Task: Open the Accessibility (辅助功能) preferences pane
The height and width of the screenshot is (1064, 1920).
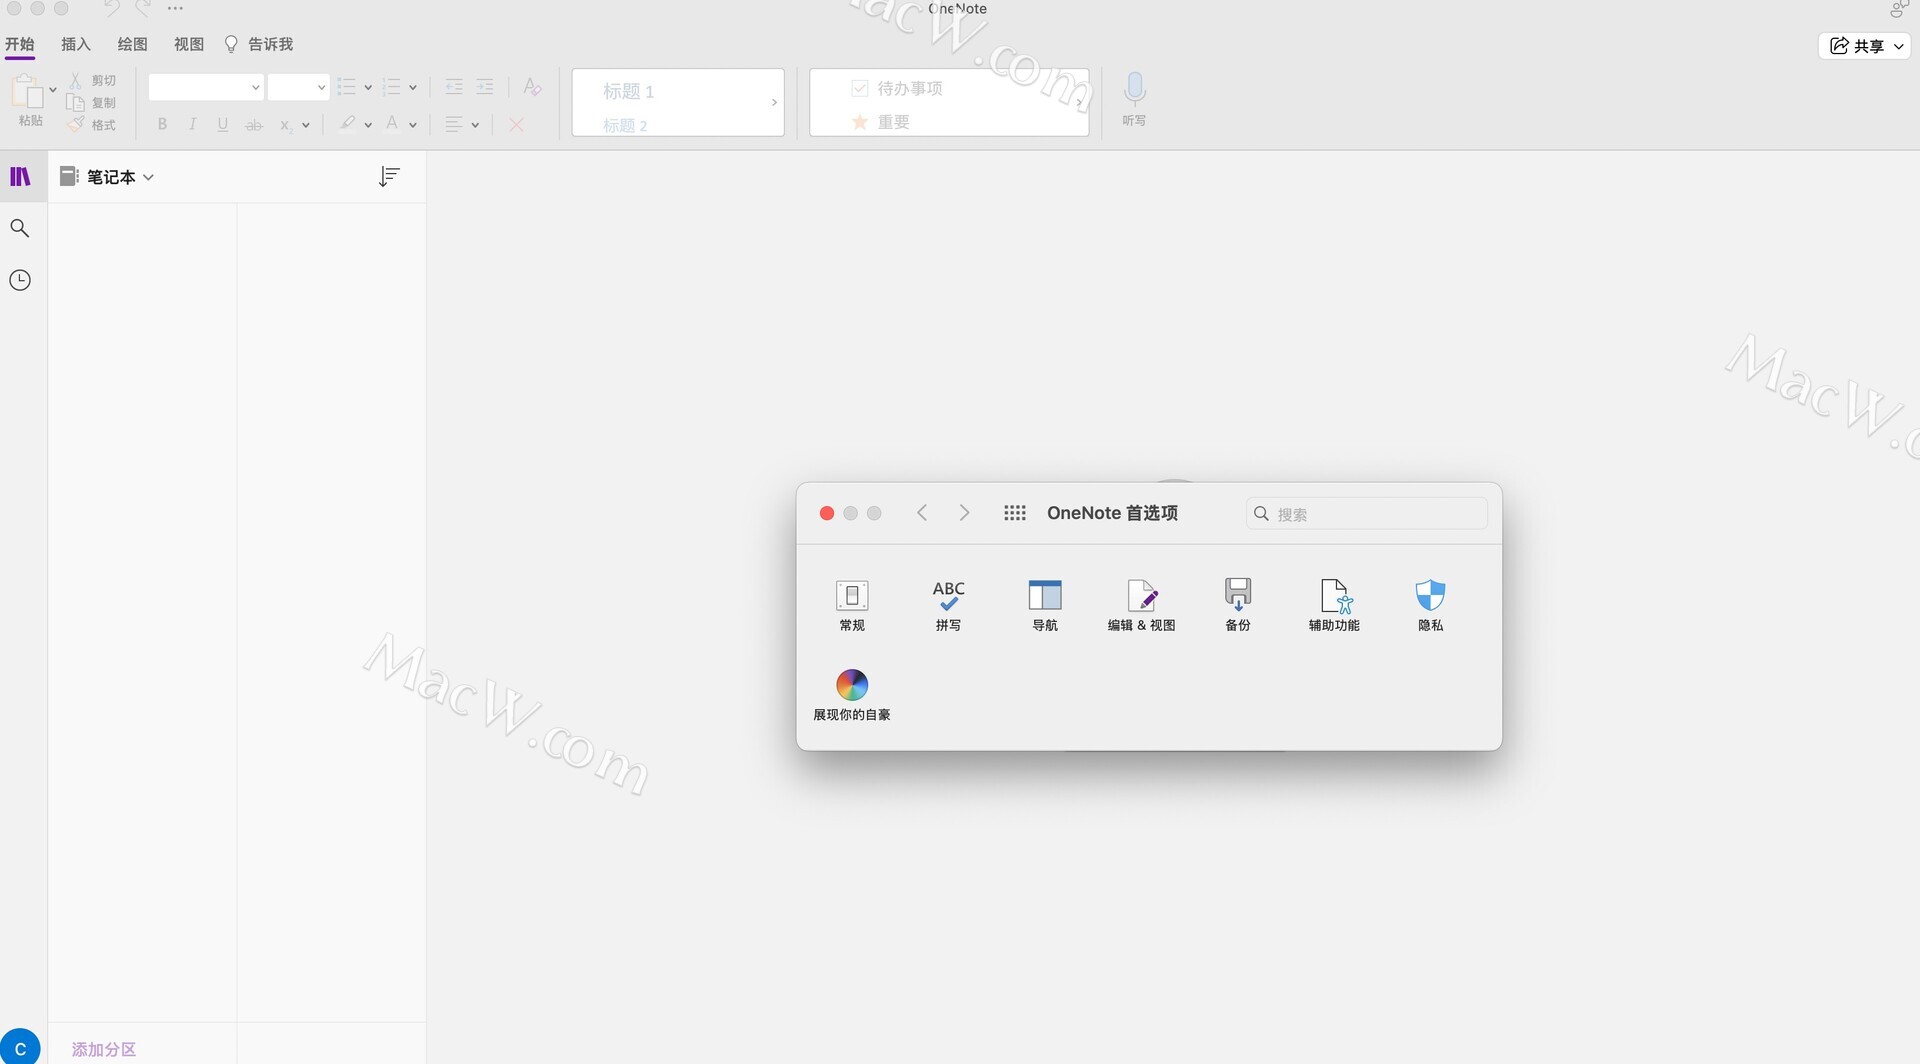Action: point(1334,604)
